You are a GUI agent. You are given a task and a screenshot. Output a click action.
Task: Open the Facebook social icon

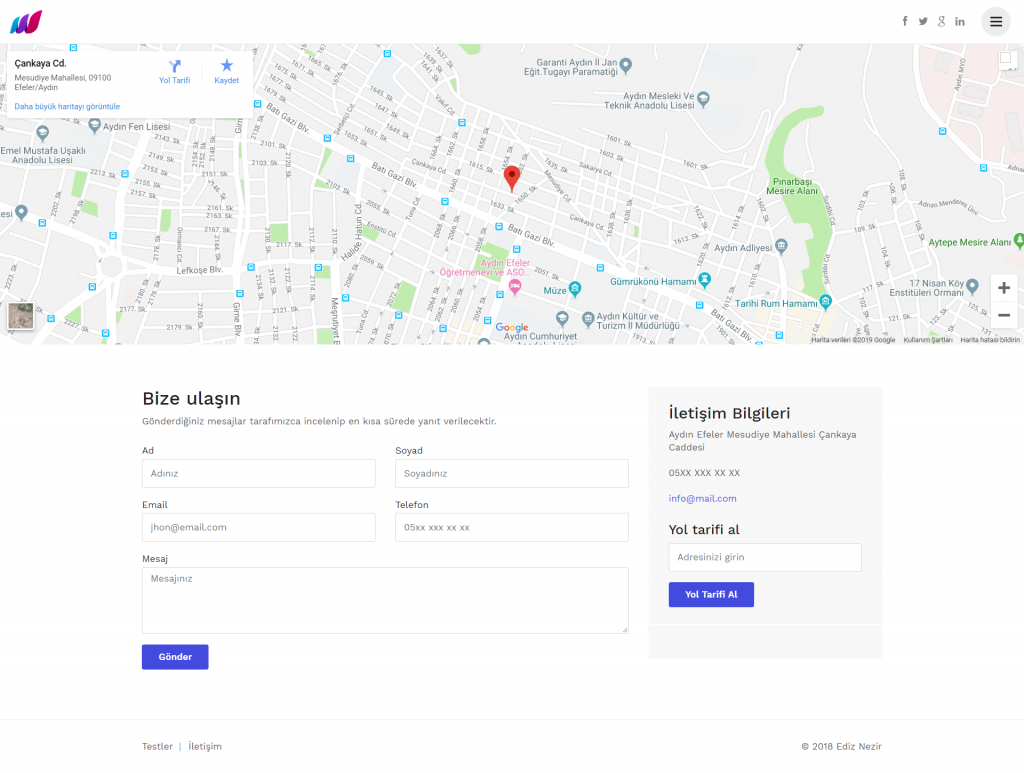[905, 21]
